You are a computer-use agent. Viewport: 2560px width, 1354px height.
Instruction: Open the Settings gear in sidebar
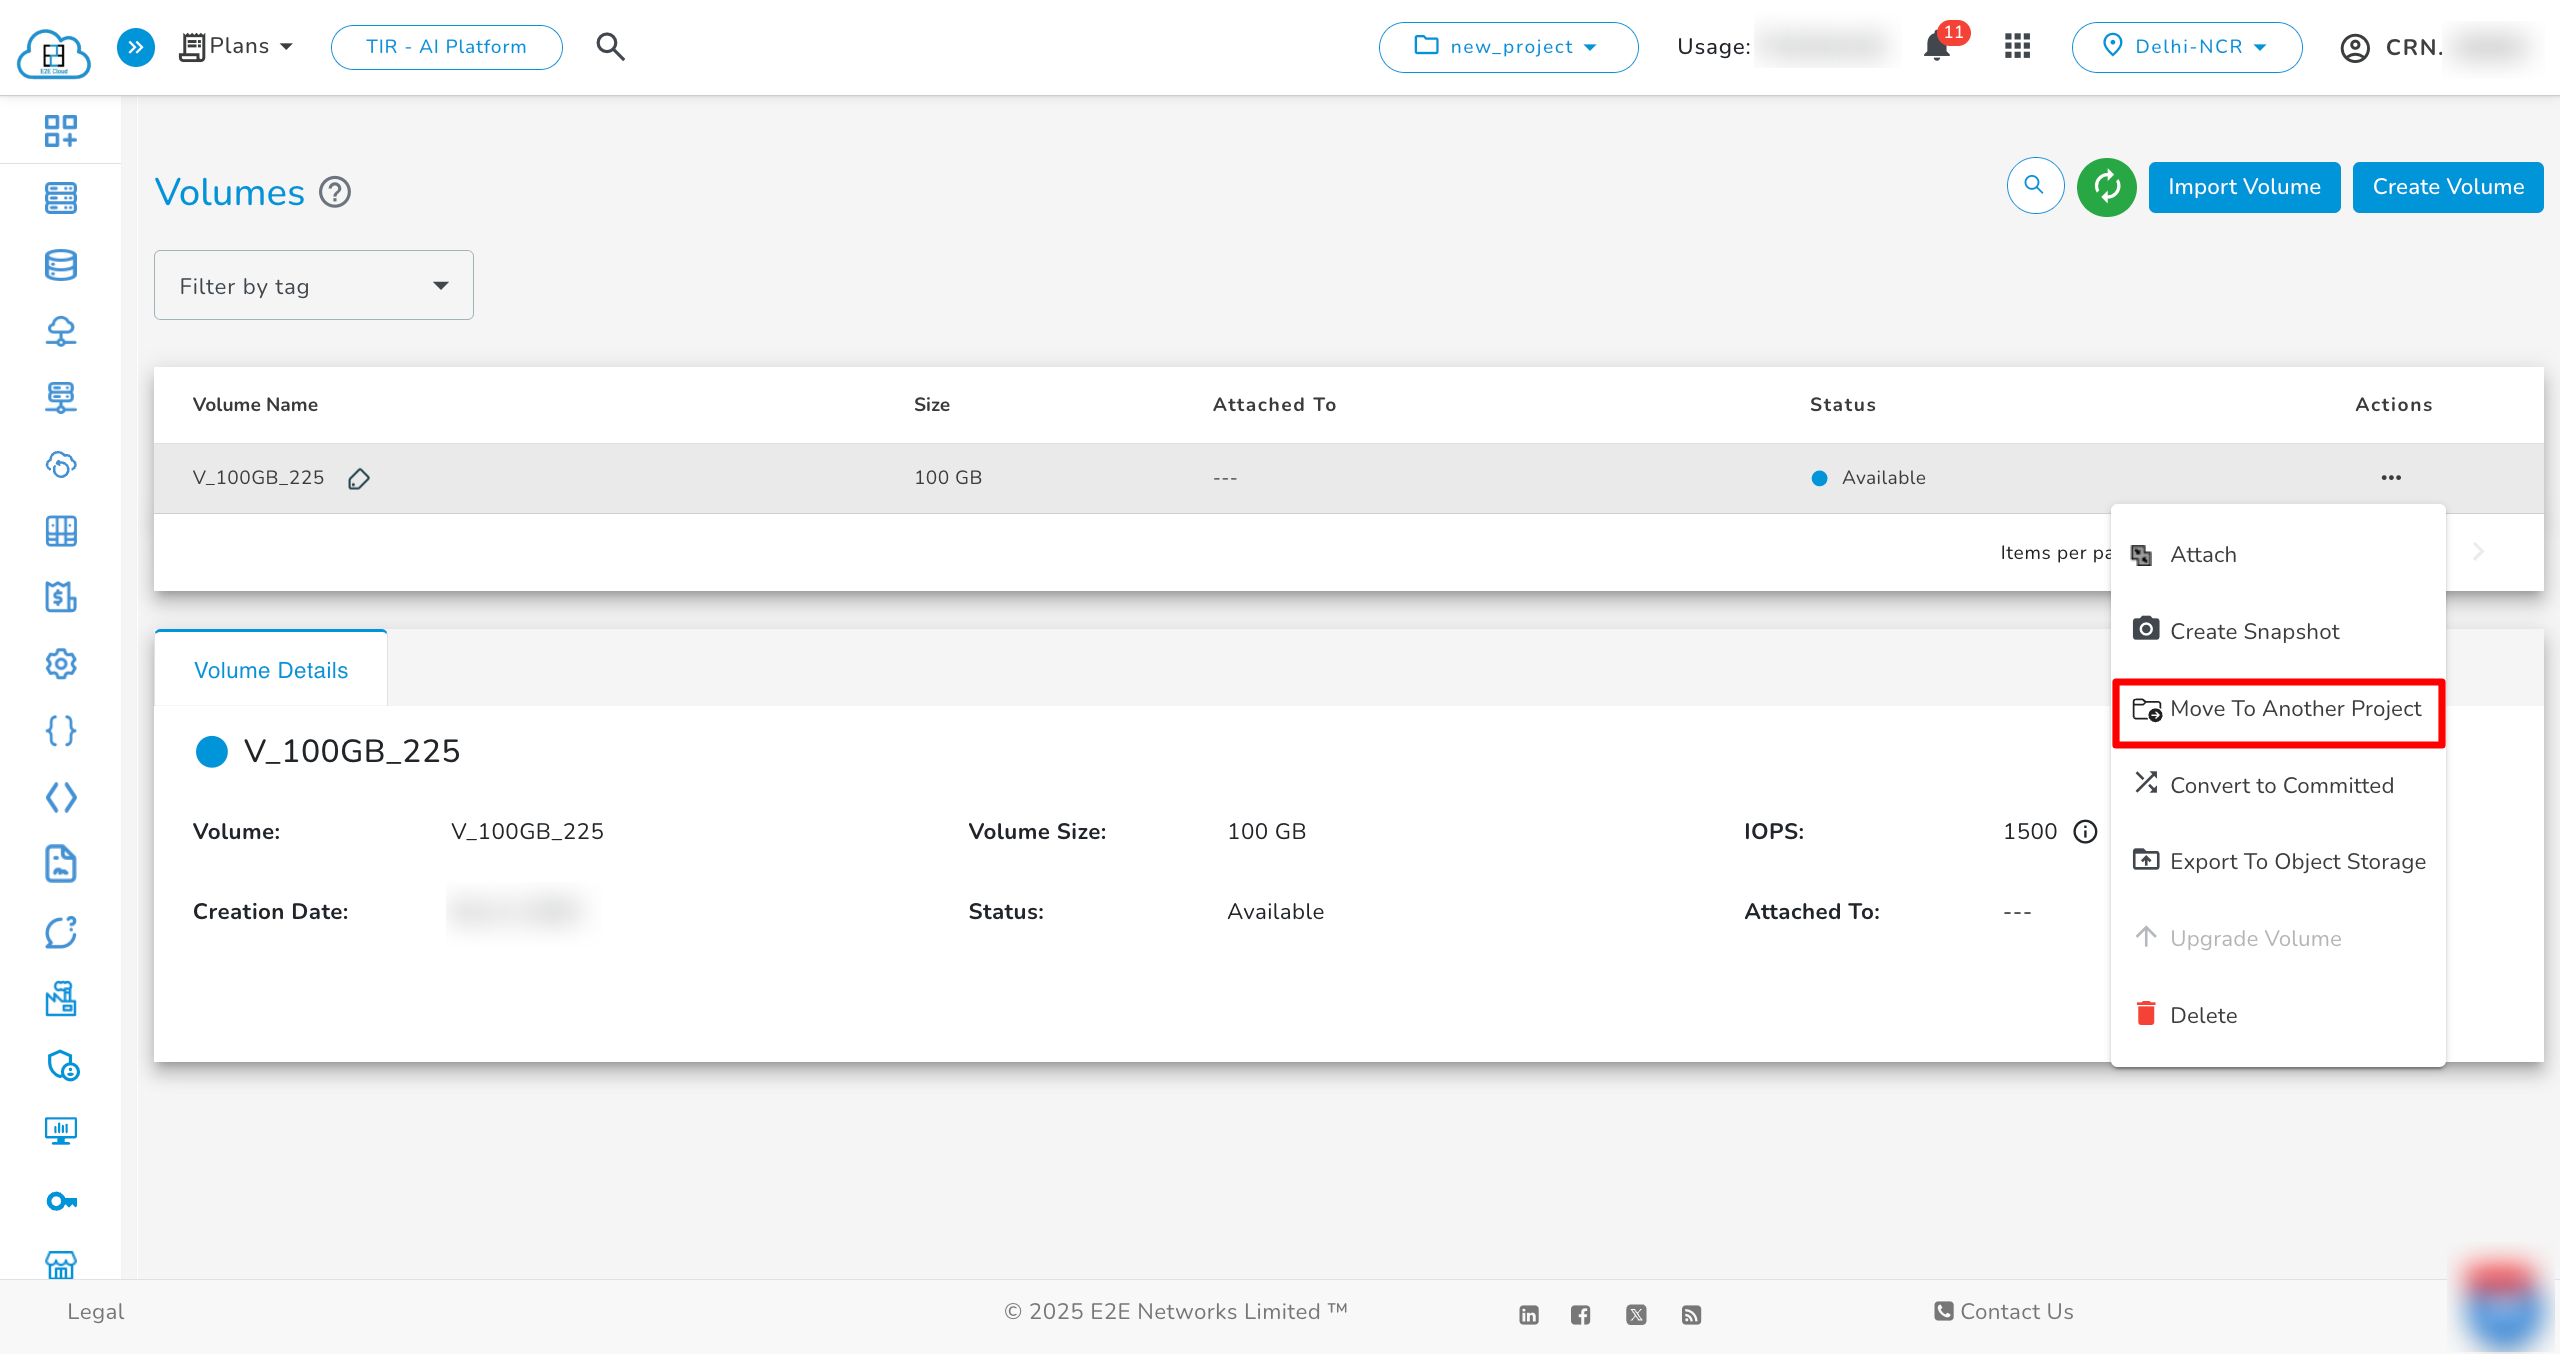point(60,663)
